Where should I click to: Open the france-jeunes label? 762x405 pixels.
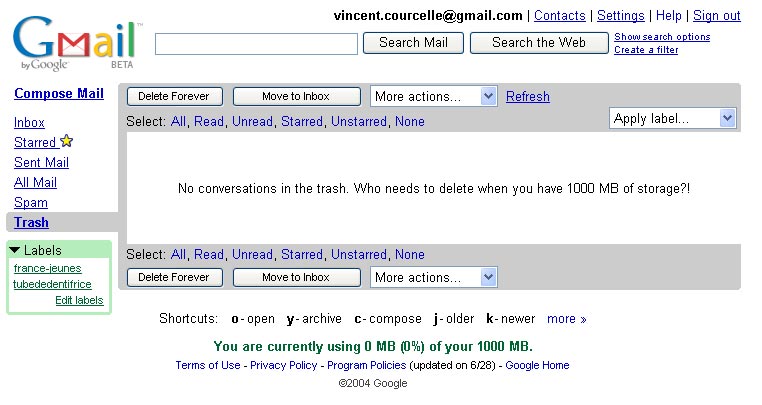47,268
